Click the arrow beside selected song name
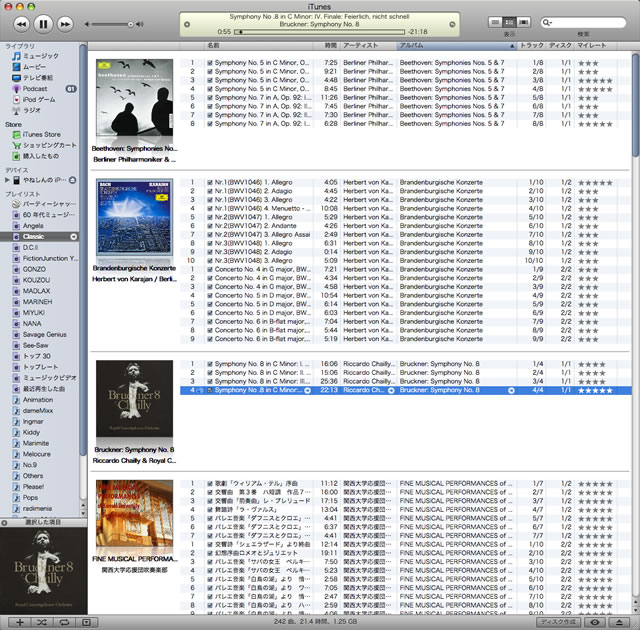 pos(307,390)
